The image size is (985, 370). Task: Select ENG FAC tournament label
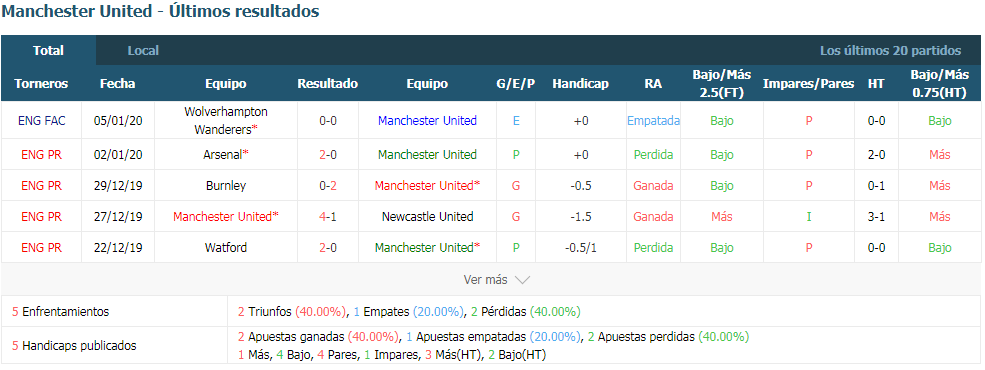coord(41,121)
